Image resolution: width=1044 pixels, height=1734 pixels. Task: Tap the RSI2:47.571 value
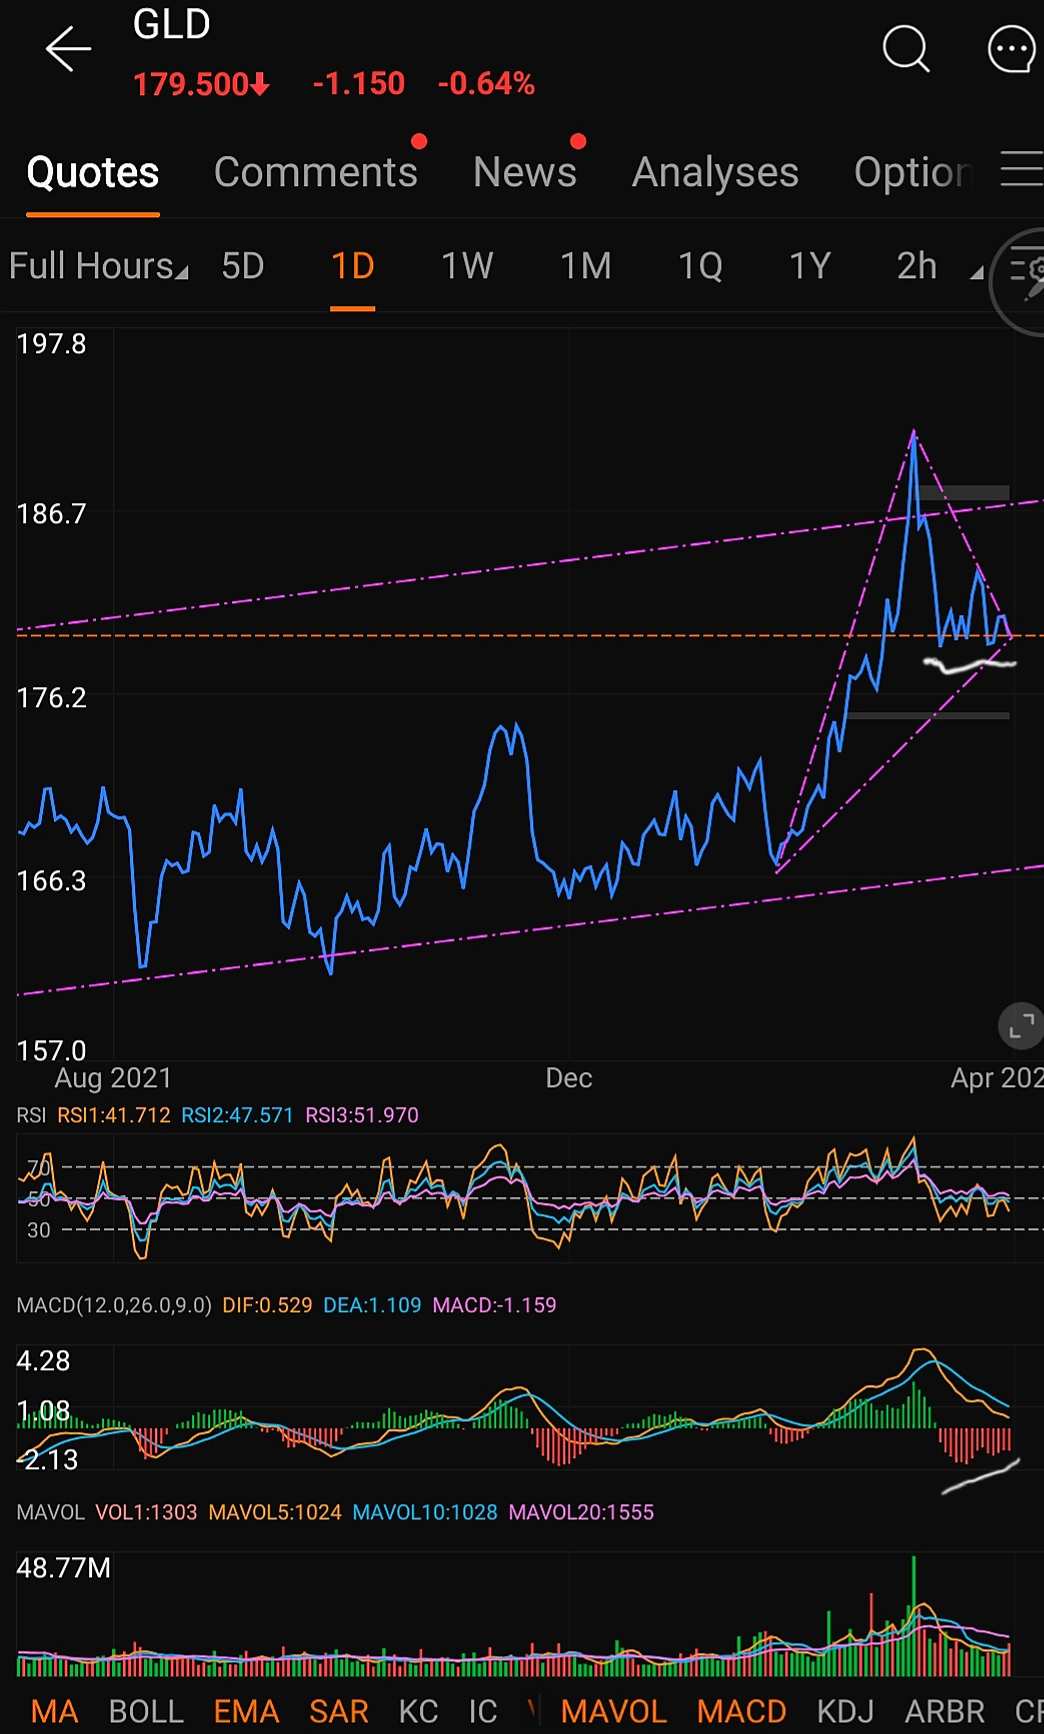click(238, 1115)
